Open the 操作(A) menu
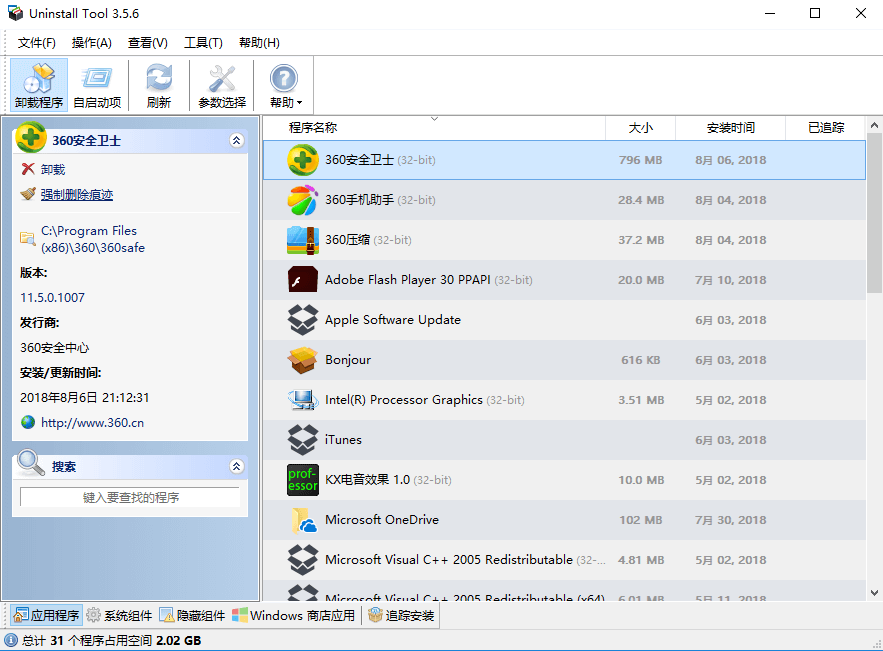 (x=92, y=43)
